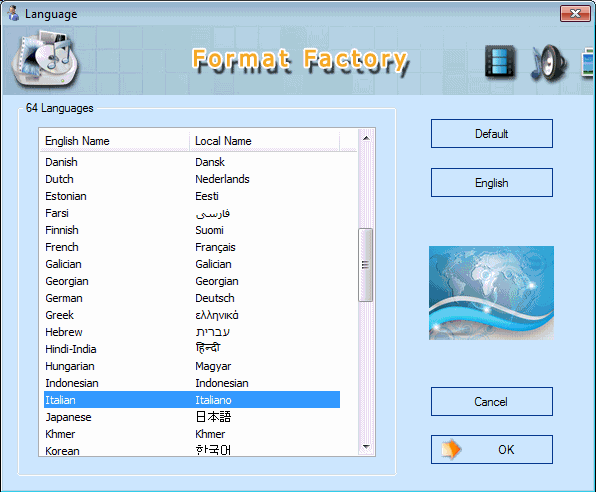The height and width of the screenshot is (492, 596).
Task: Click the orange arrow icon on the OK button
Action: (x=451, y=449)
